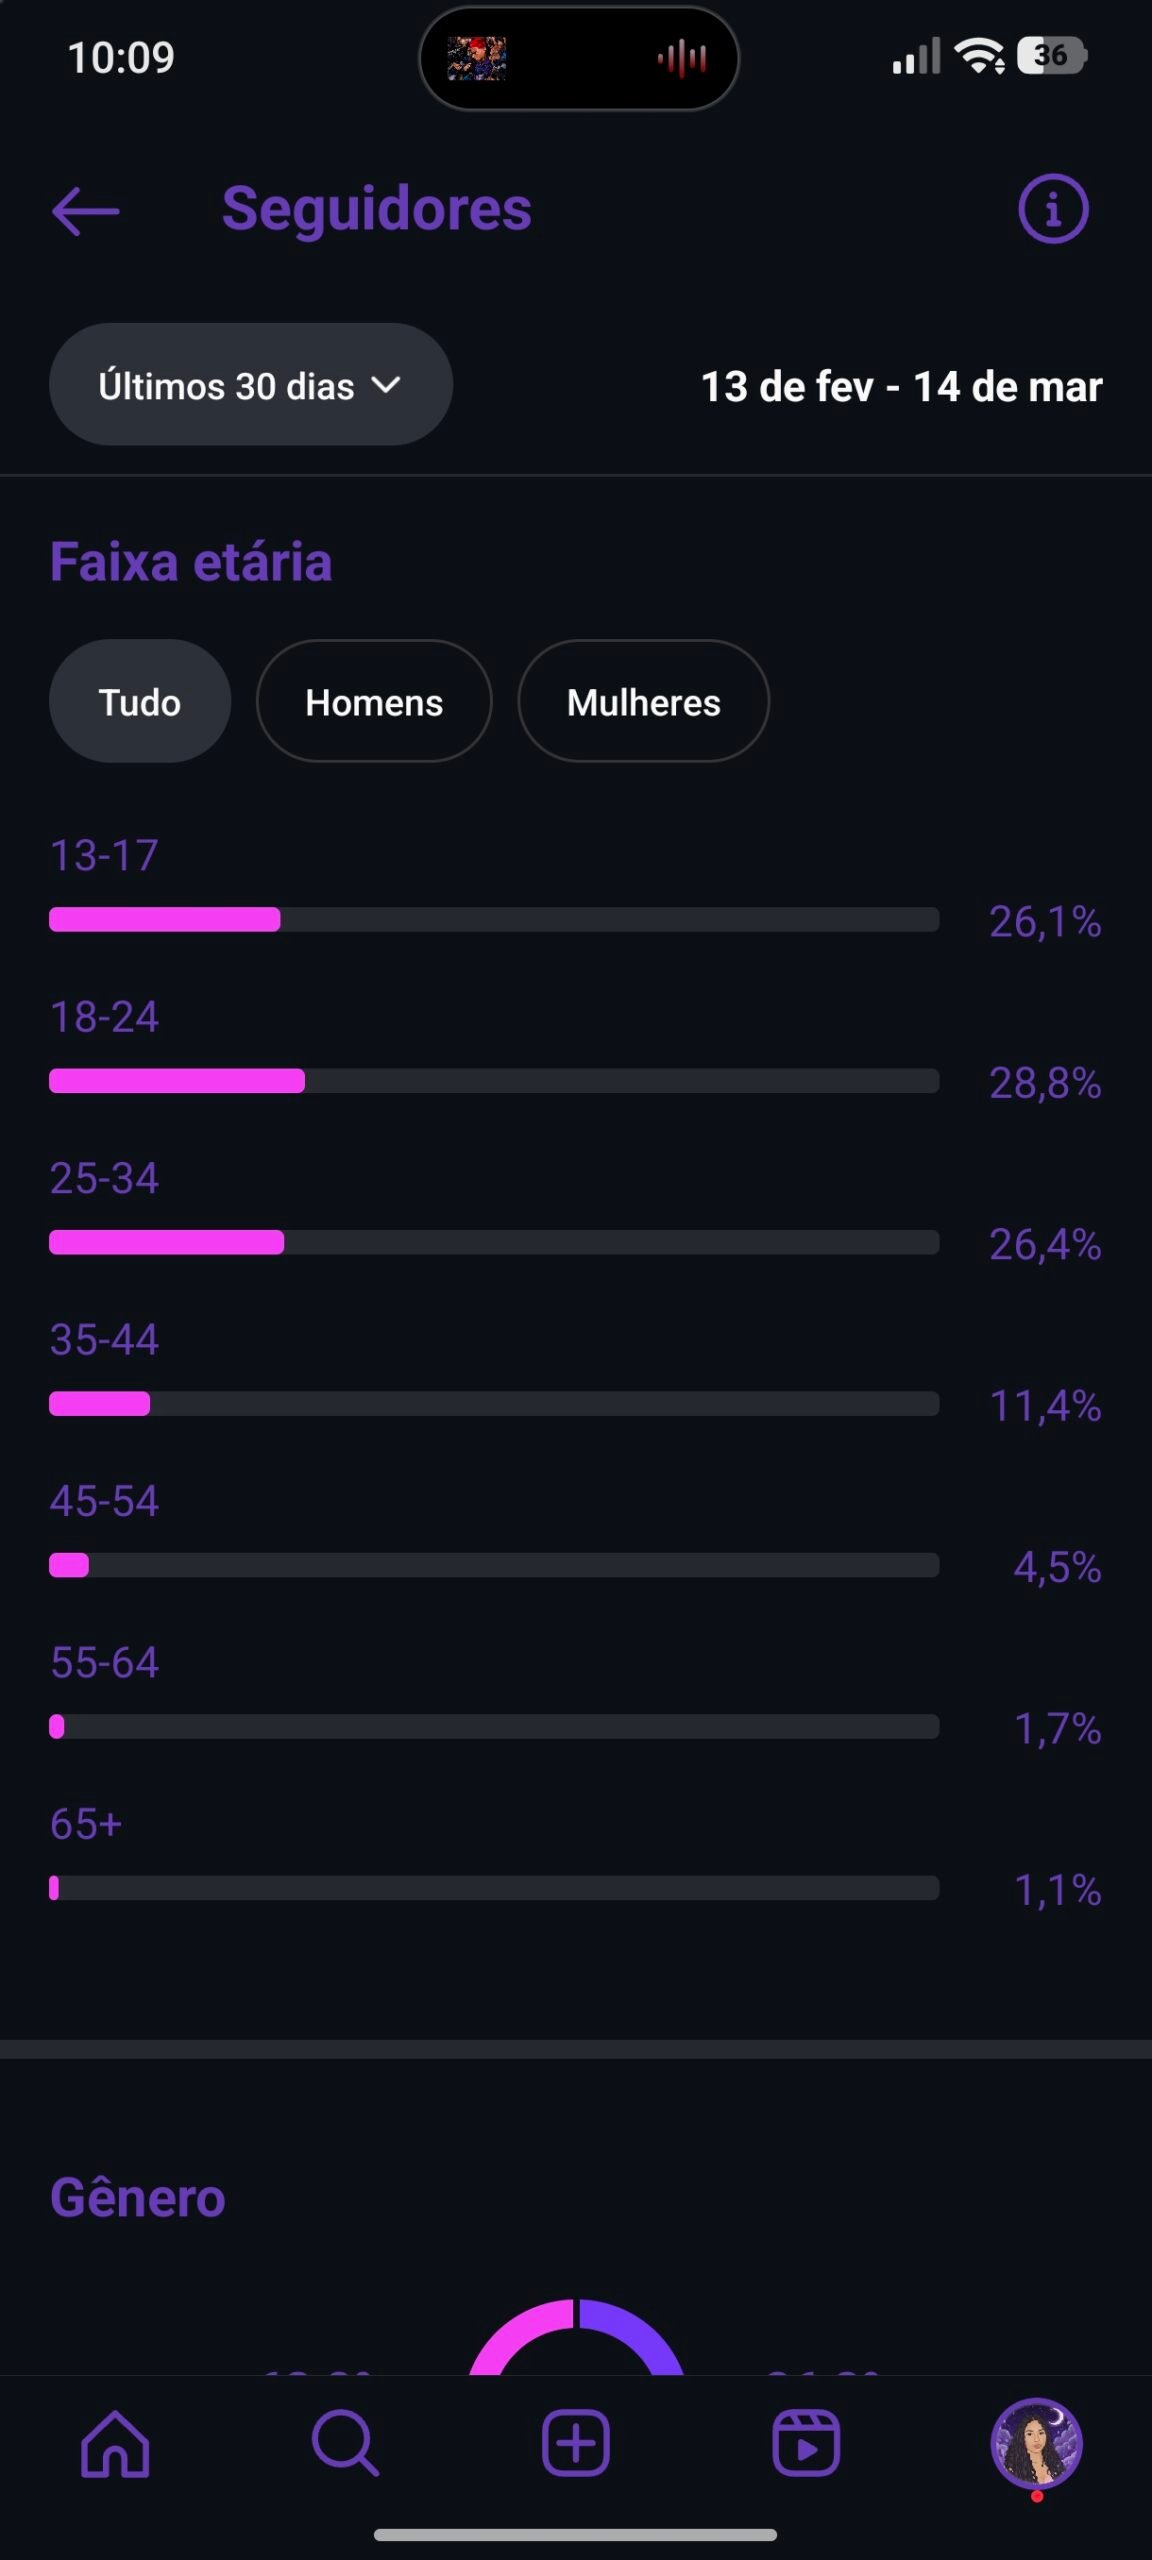The image size is (1152, 2560).
Task: Tap the Gênero donut chart
Action: point(577,2338)
